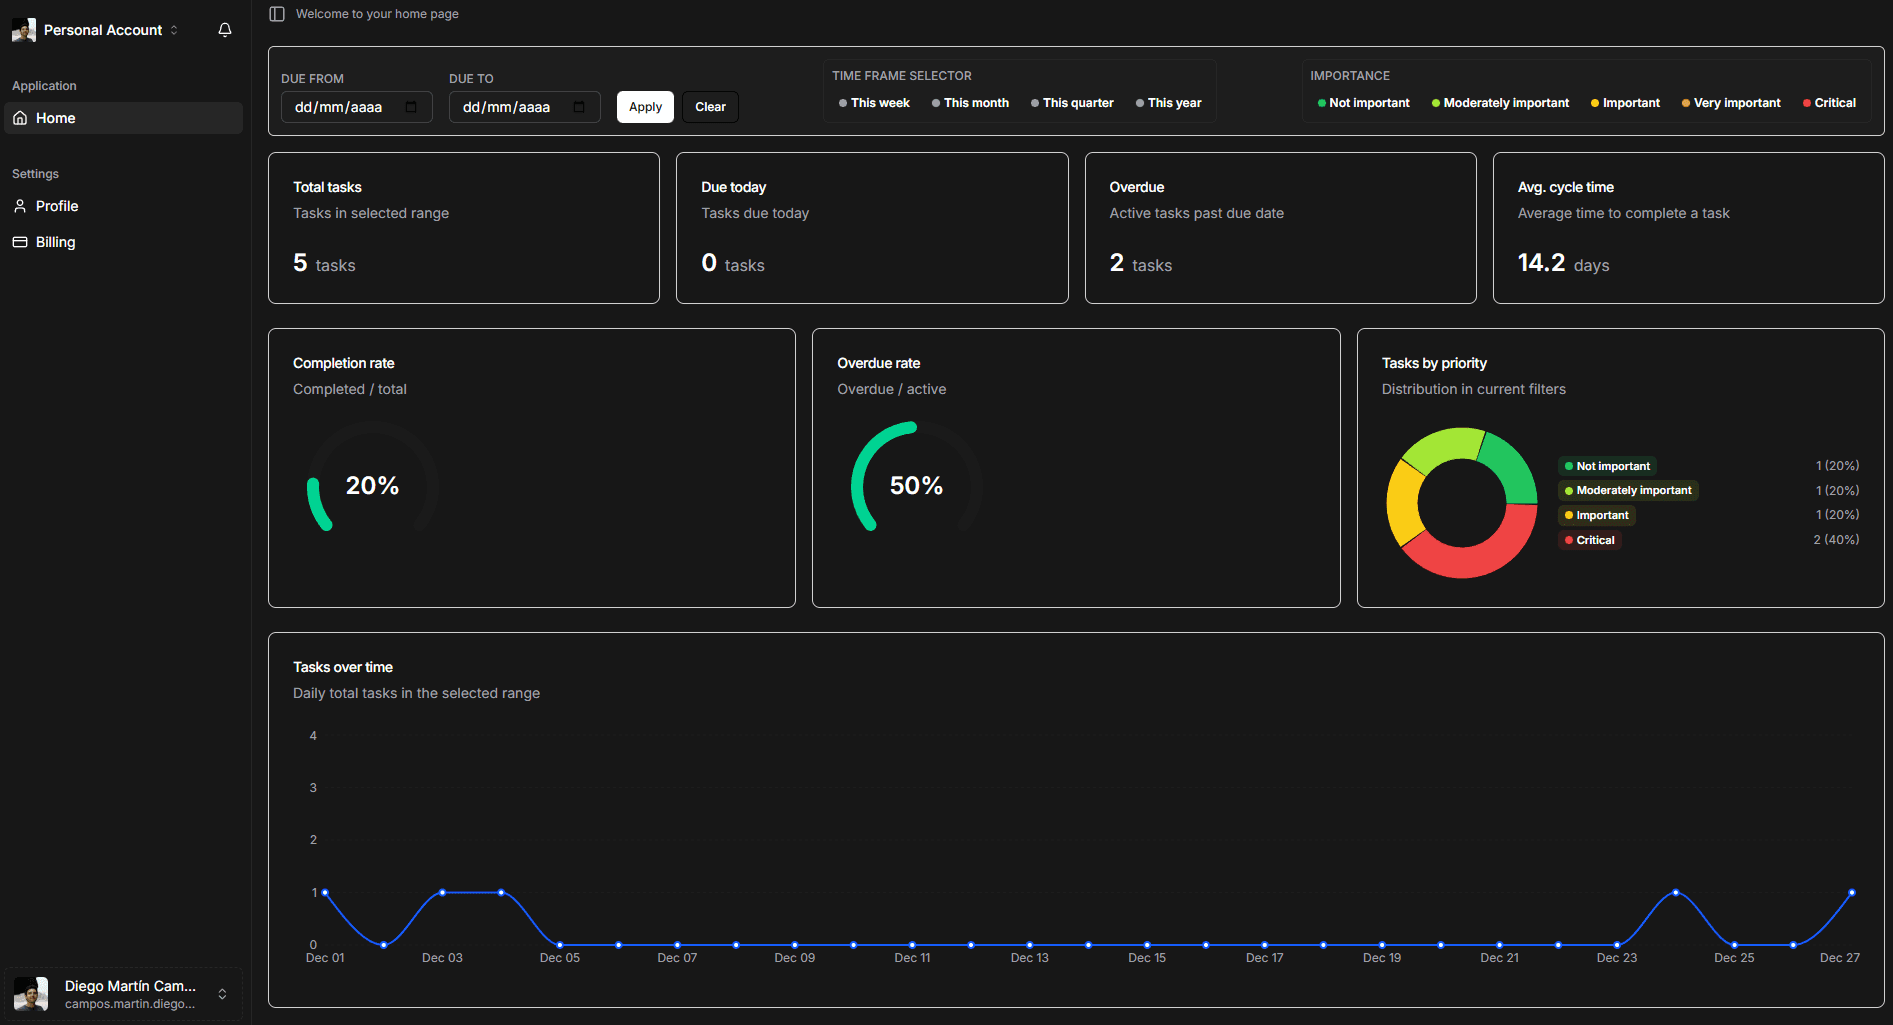Click the Dec 23 data point on chart
The height and width of the screenshot is (1025, 1893).
point(1617,944)
